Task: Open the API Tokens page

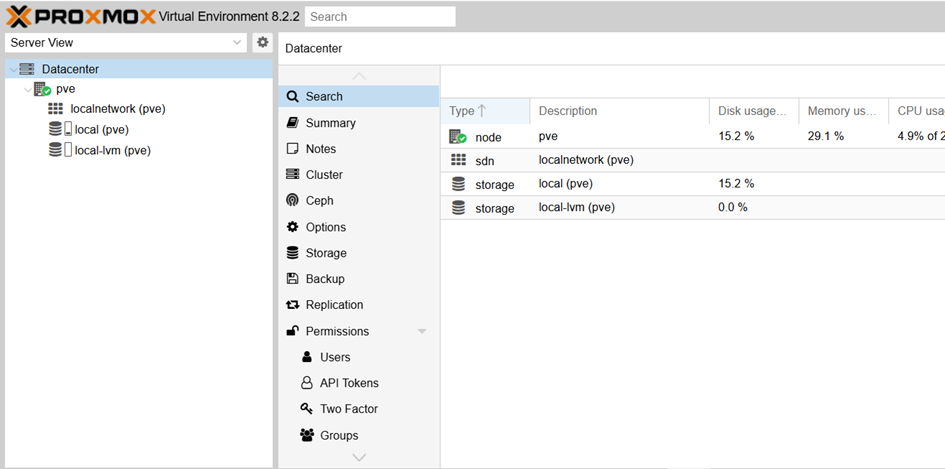Action: [x=359, y=383]
